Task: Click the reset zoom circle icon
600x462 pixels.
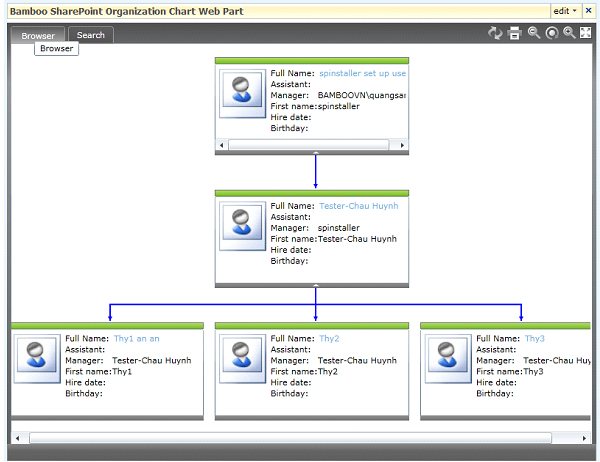Action: click(551, 33)
